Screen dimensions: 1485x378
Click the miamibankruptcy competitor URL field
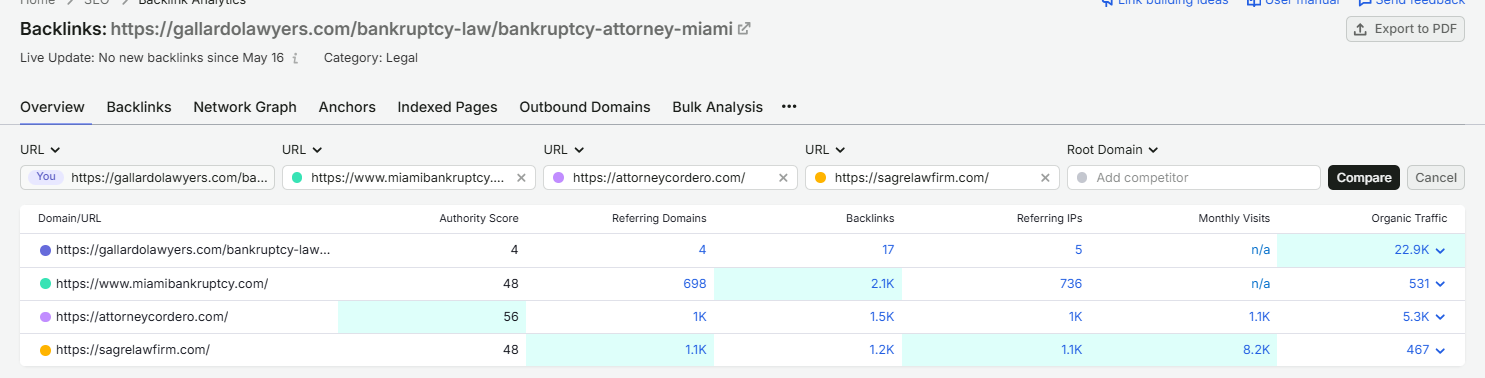tap(409, 178)
